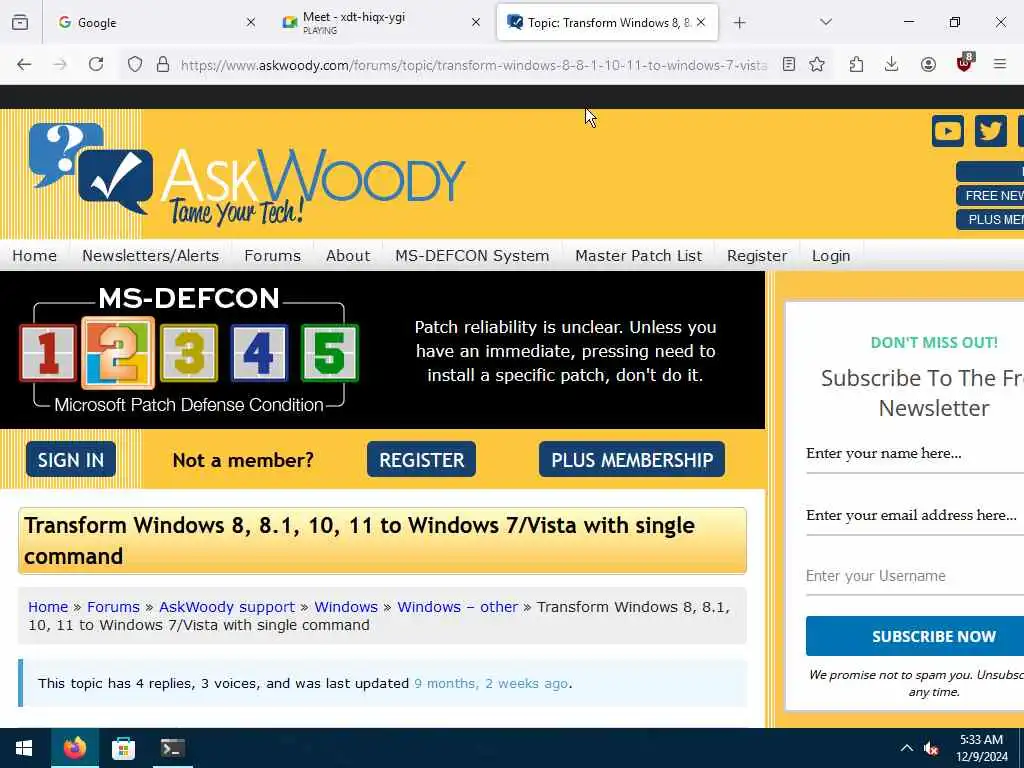Click the Windows – other breadcrumb link
This screenshot has height=768, width=1024.
pos(457,607)
